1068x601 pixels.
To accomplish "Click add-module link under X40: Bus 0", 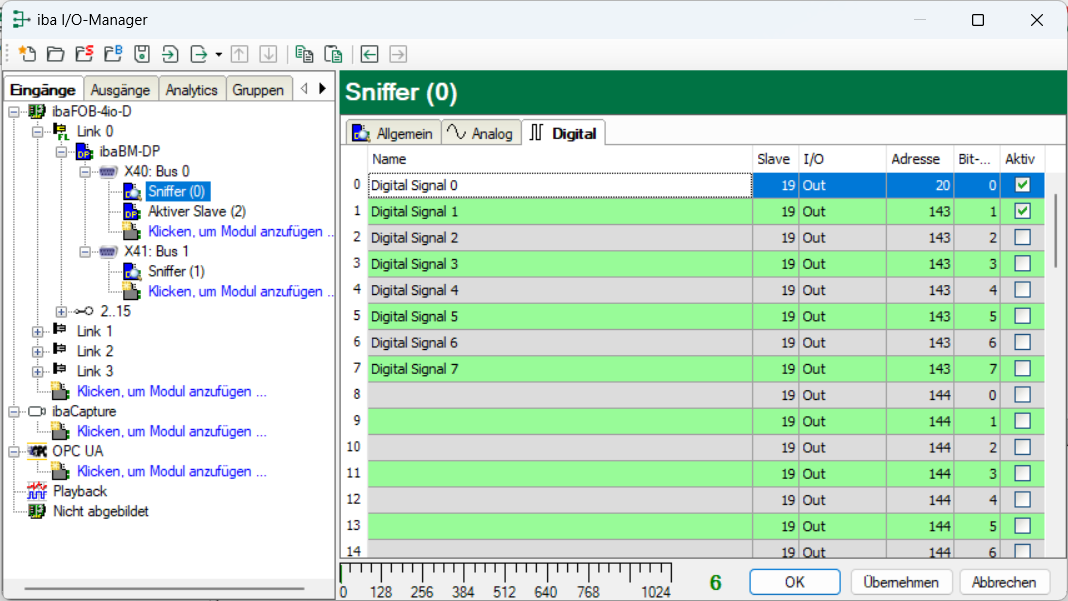I will tap(240, 232).
